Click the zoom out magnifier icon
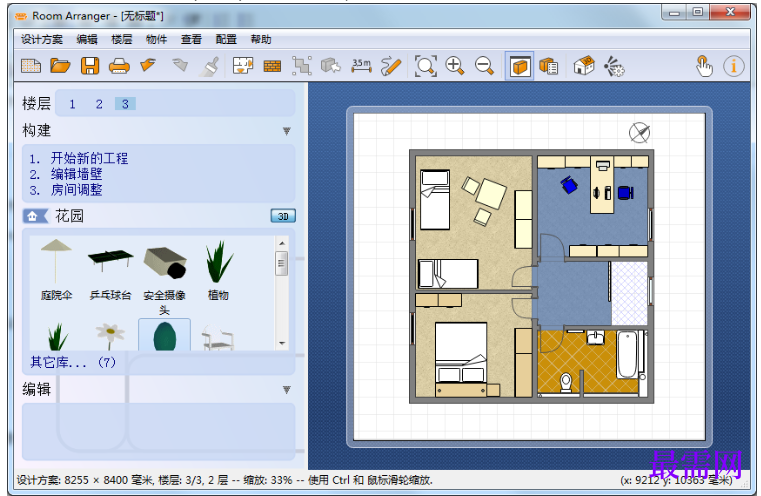Screen dimensions: 761x496 484,66
